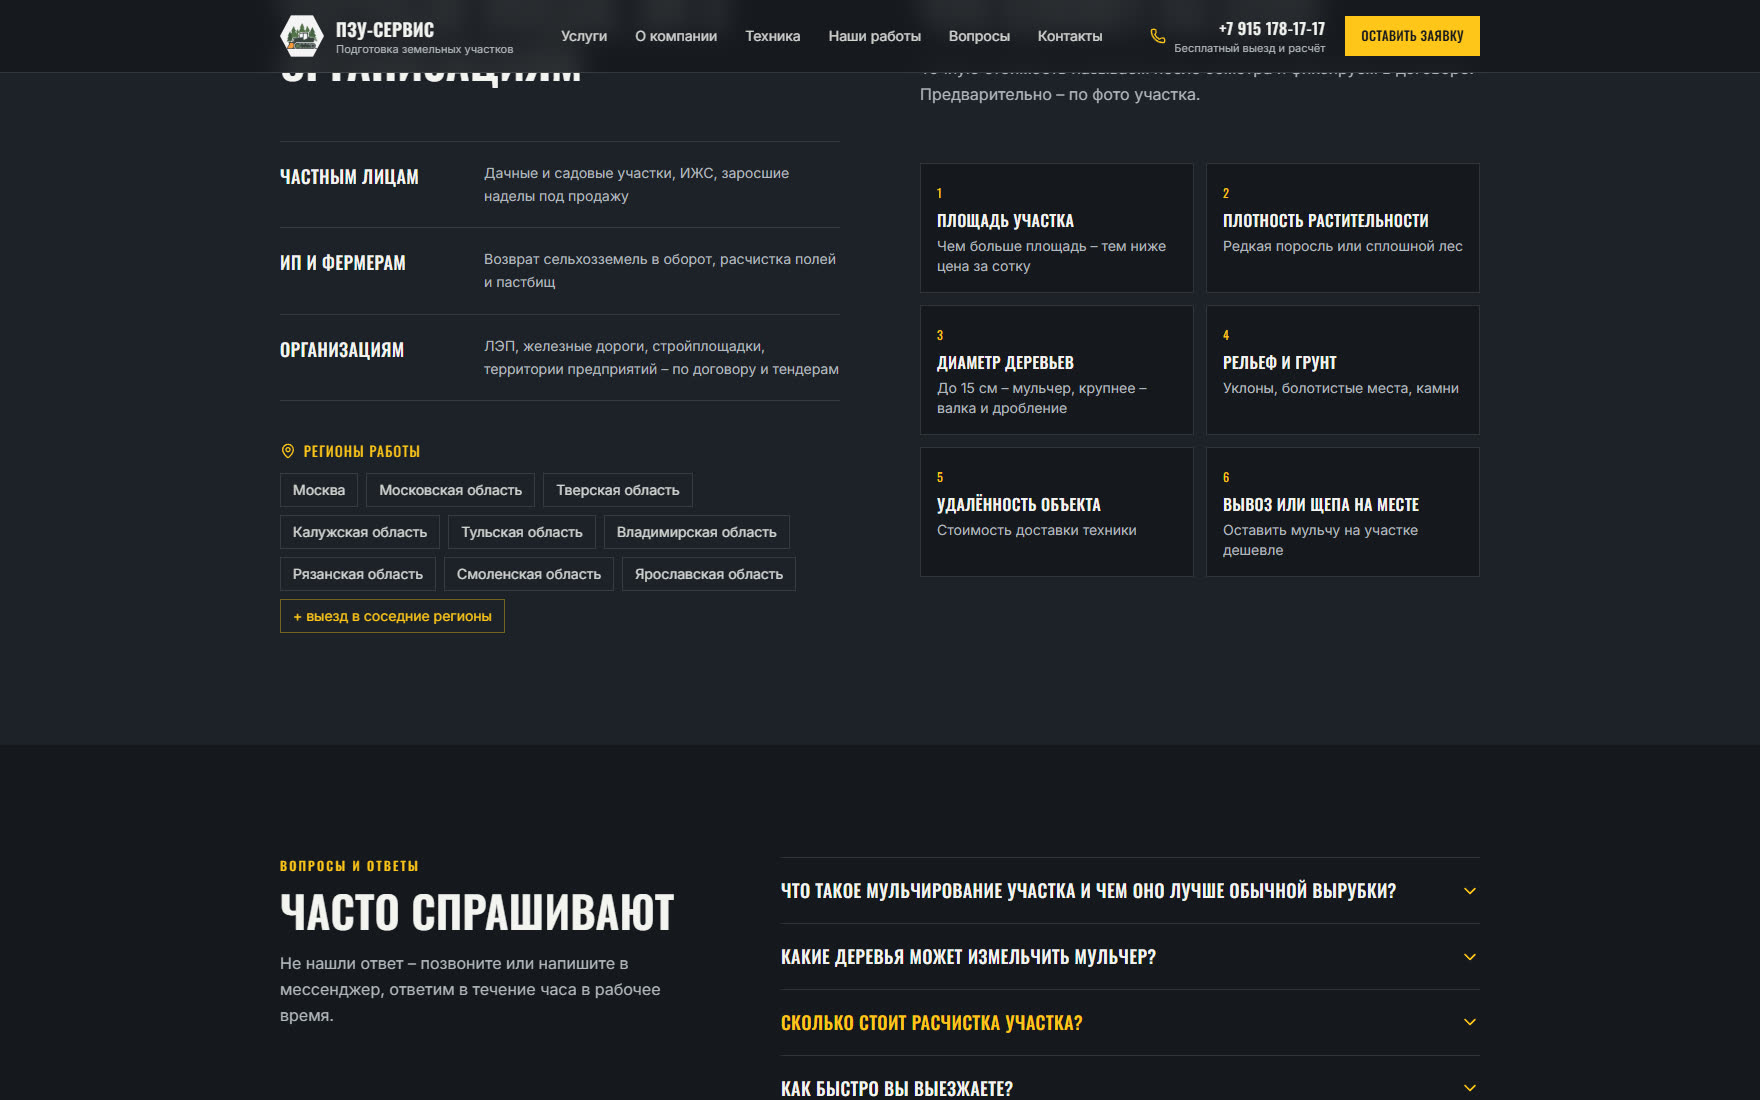Choose the Ярославская область tag

[x=709, y=574]
